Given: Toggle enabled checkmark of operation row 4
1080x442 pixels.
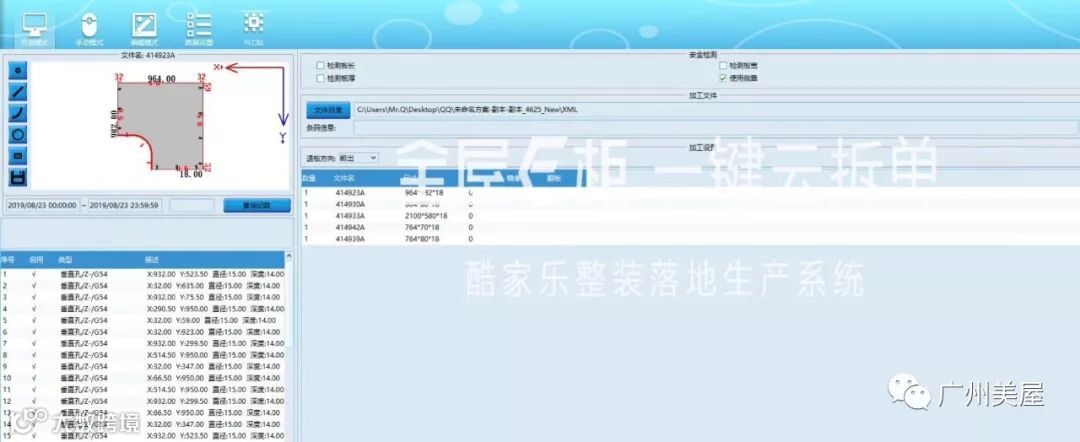Looking at the screenshot, I should [x=33, y=309].
